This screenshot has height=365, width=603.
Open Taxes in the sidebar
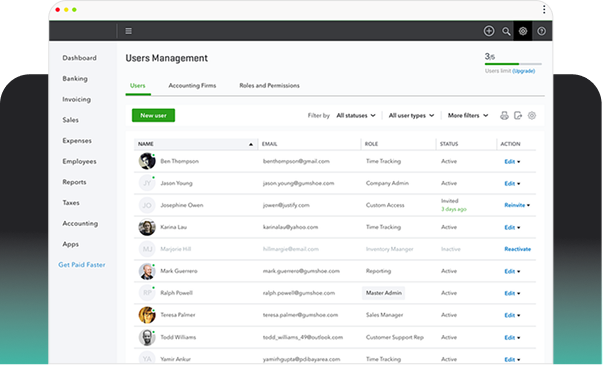(71, 203)
